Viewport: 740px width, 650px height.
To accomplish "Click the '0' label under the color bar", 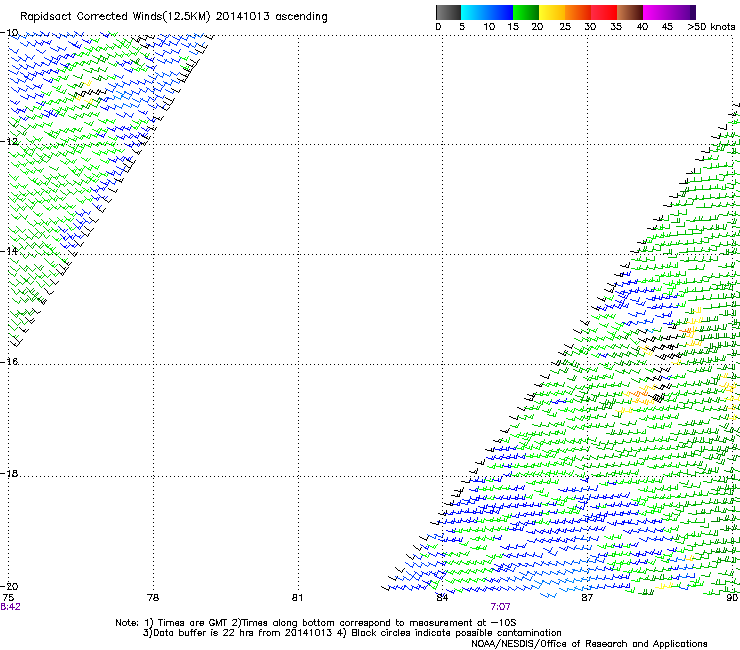I will (x=438, y=27).
